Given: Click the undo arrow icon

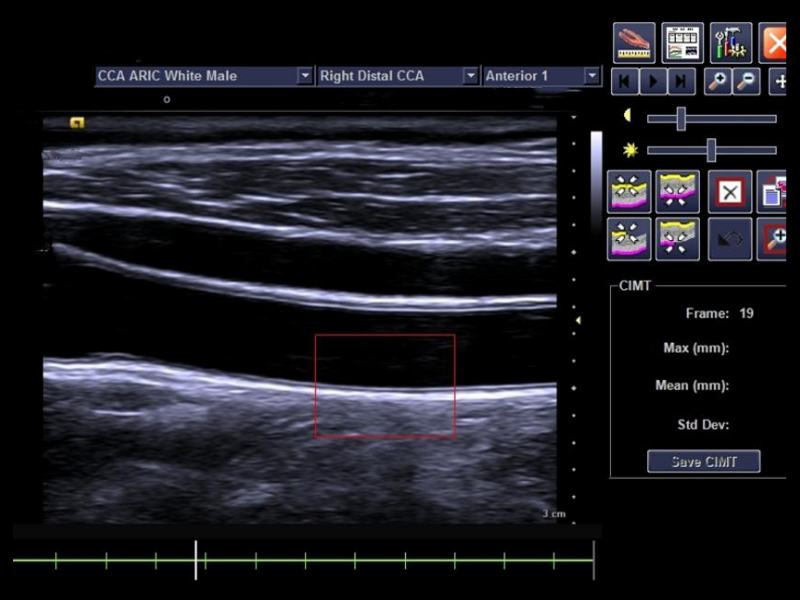Looking at the screenshot, I should click(x=730, y=240).
